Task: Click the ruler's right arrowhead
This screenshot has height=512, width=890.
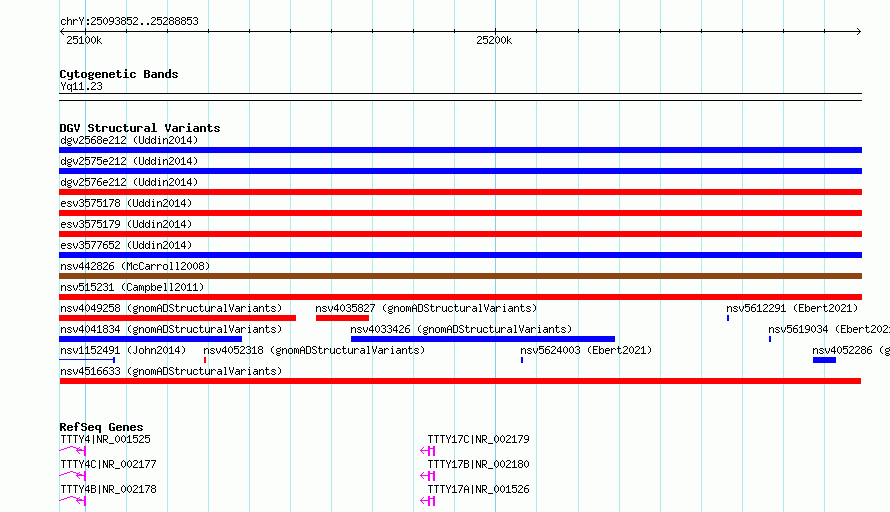Action: 859,31
